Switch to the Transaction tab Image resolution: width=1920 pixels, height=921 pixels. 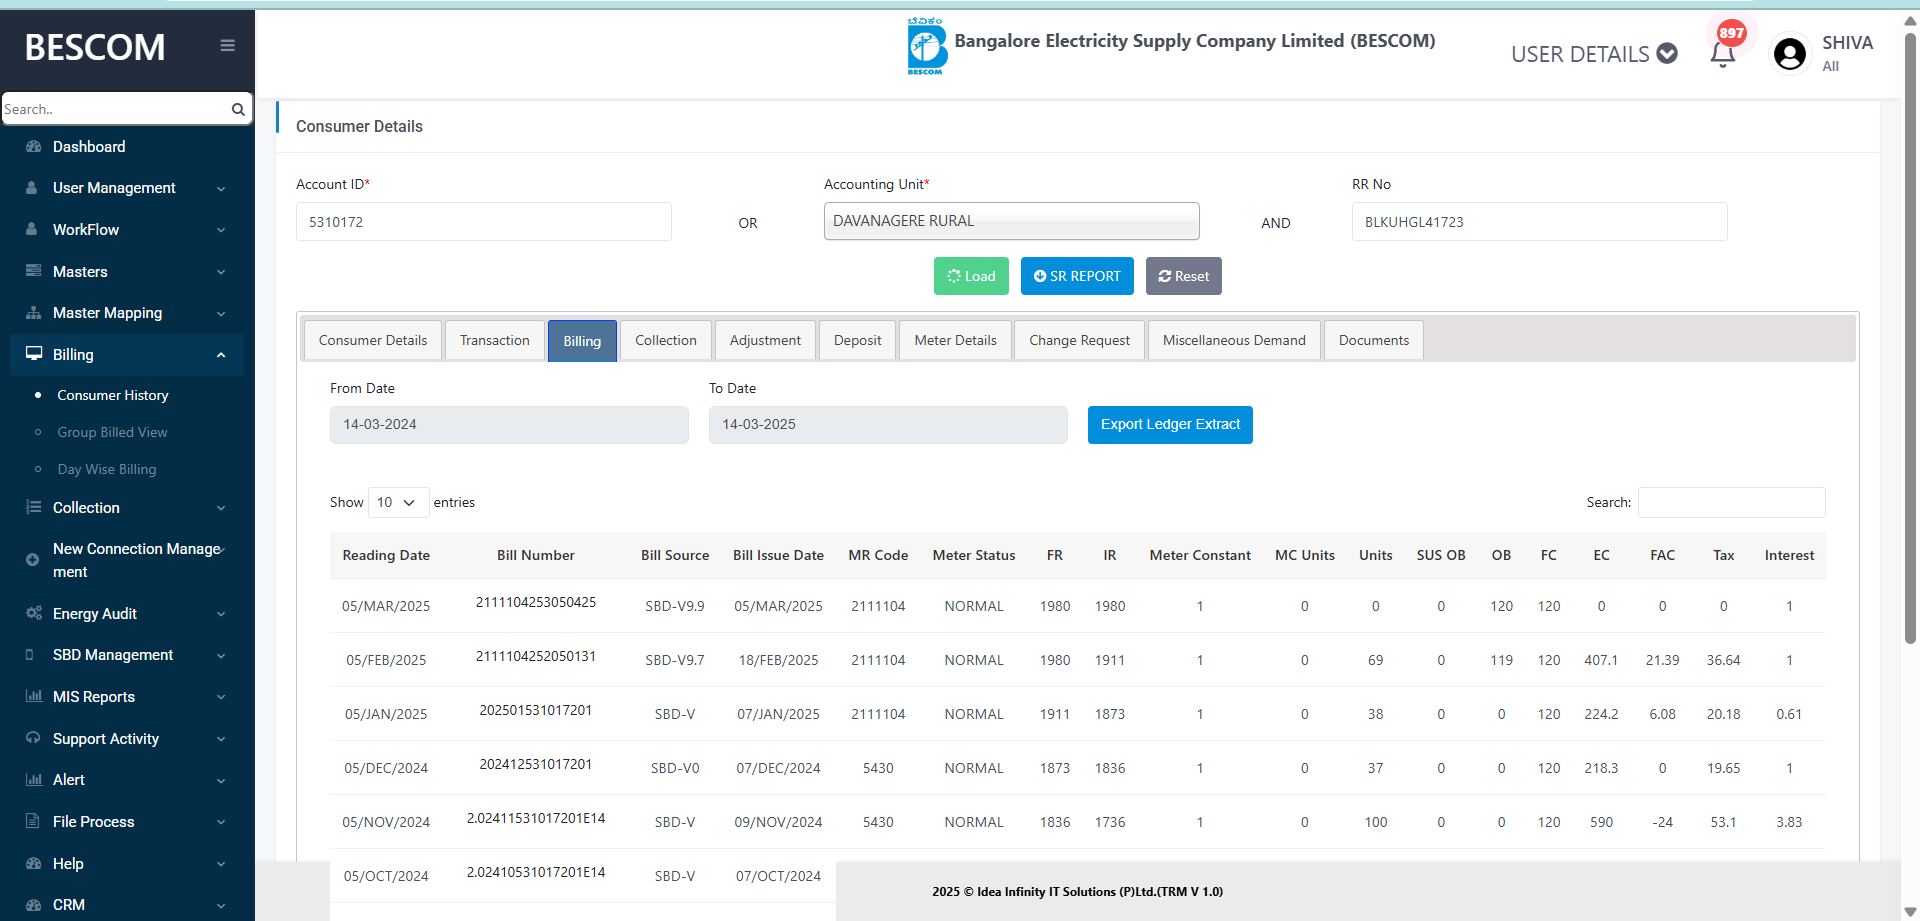495,340
